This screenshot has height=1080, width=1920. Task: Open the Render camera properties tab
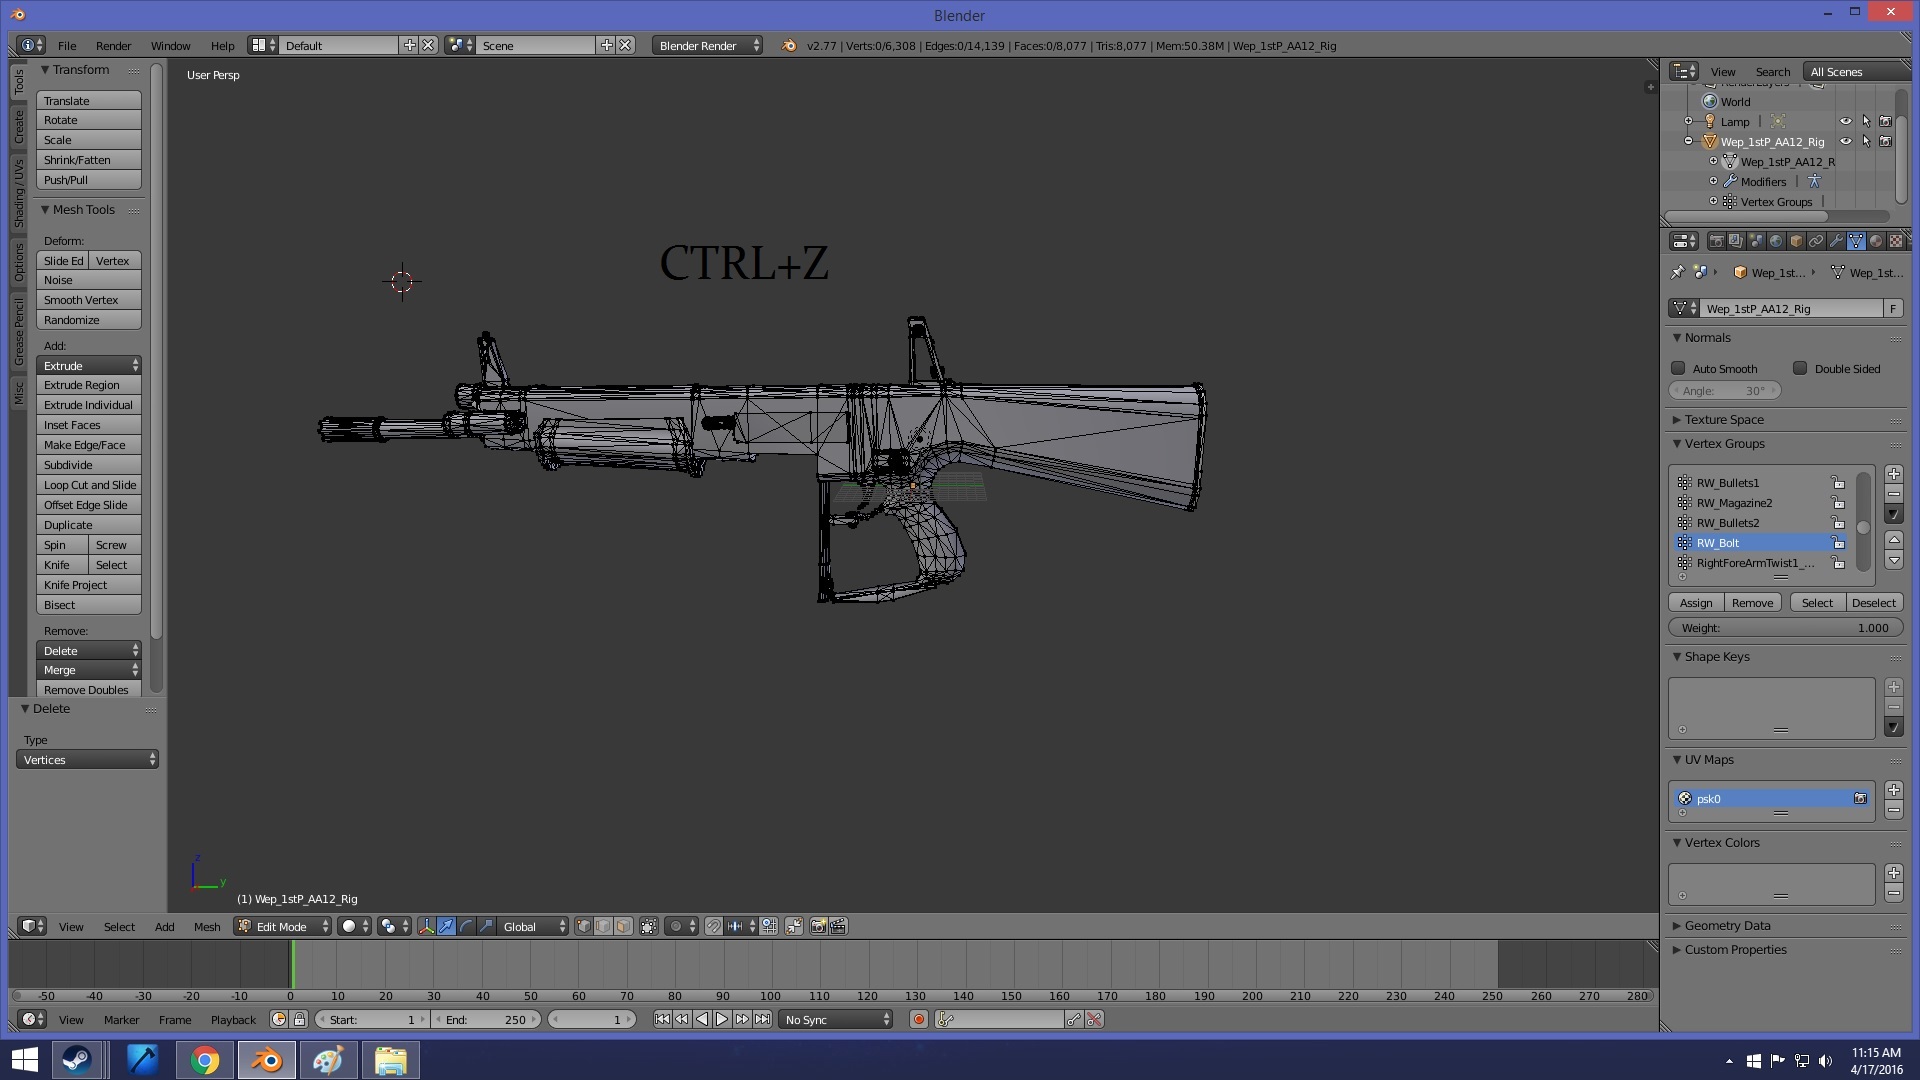click(1716, 241)
